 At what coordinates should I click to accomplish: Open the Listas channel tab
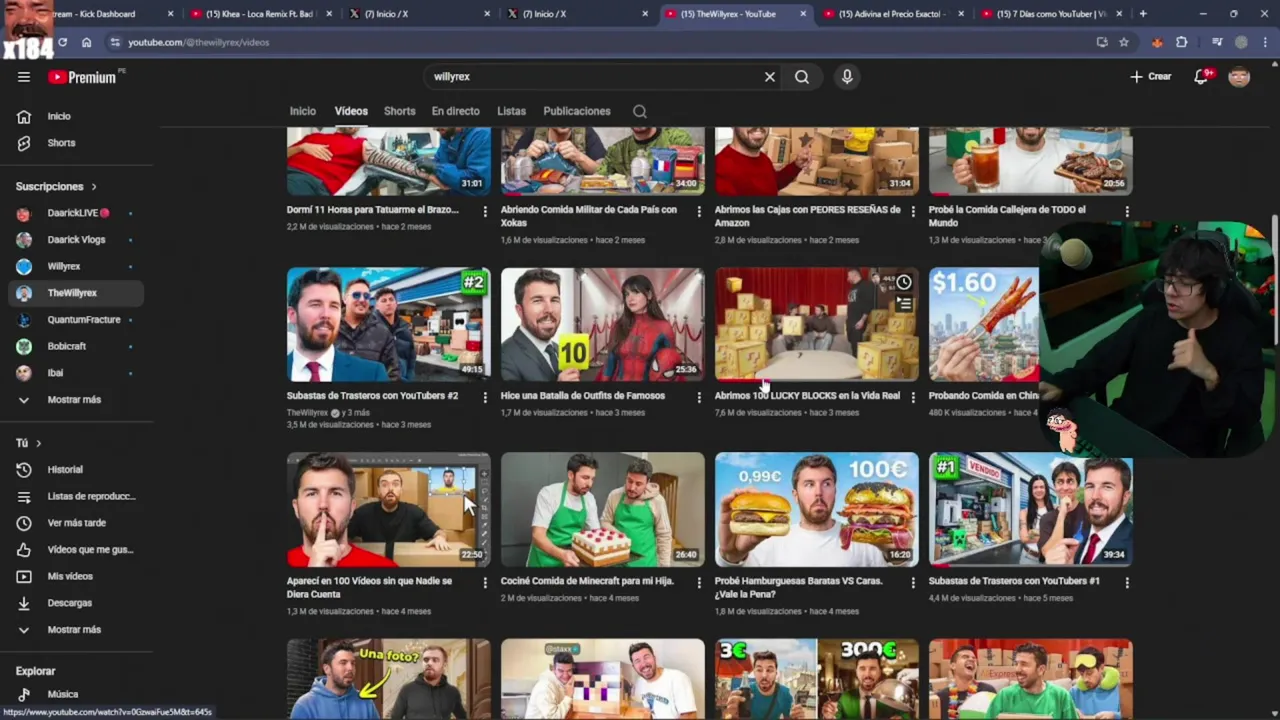tap(512, 111)
